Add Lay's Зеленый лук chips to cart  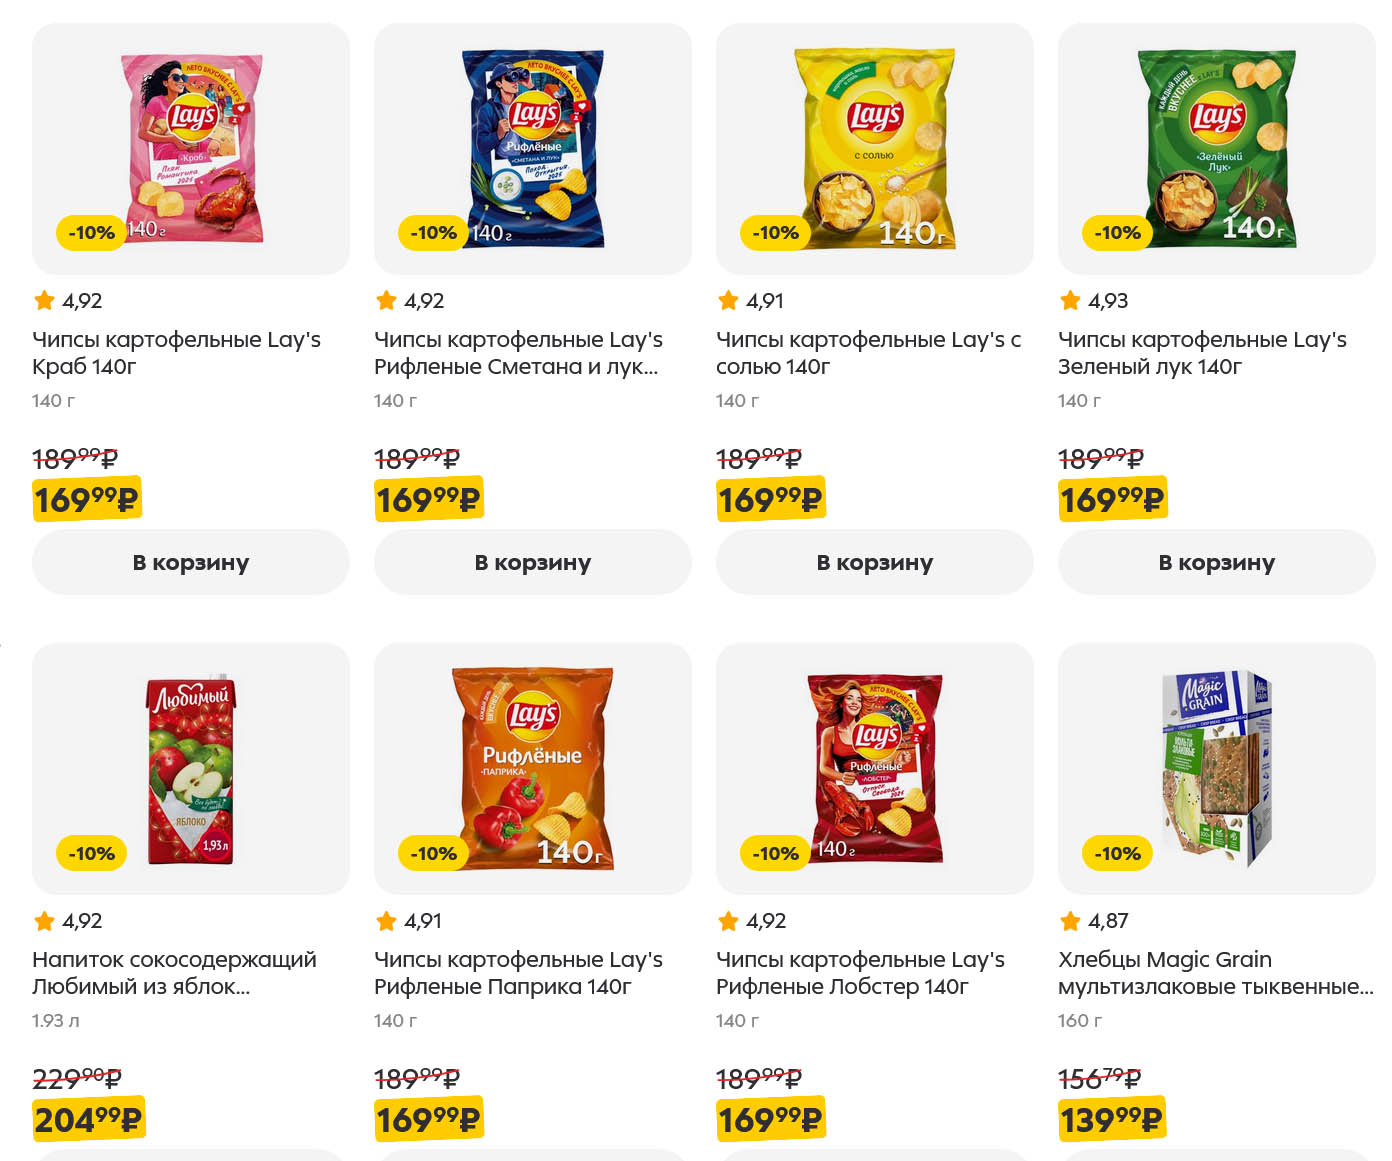click(x=1216, y=563)
